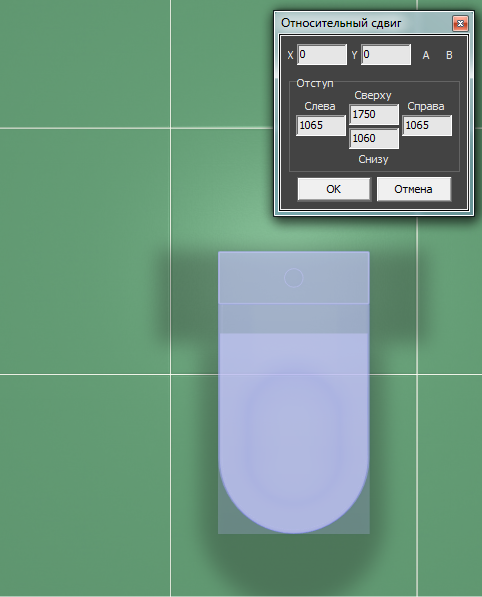This screenshot has width=482, height=597.
Task: Select the B option in dialog
Action: 449,55
